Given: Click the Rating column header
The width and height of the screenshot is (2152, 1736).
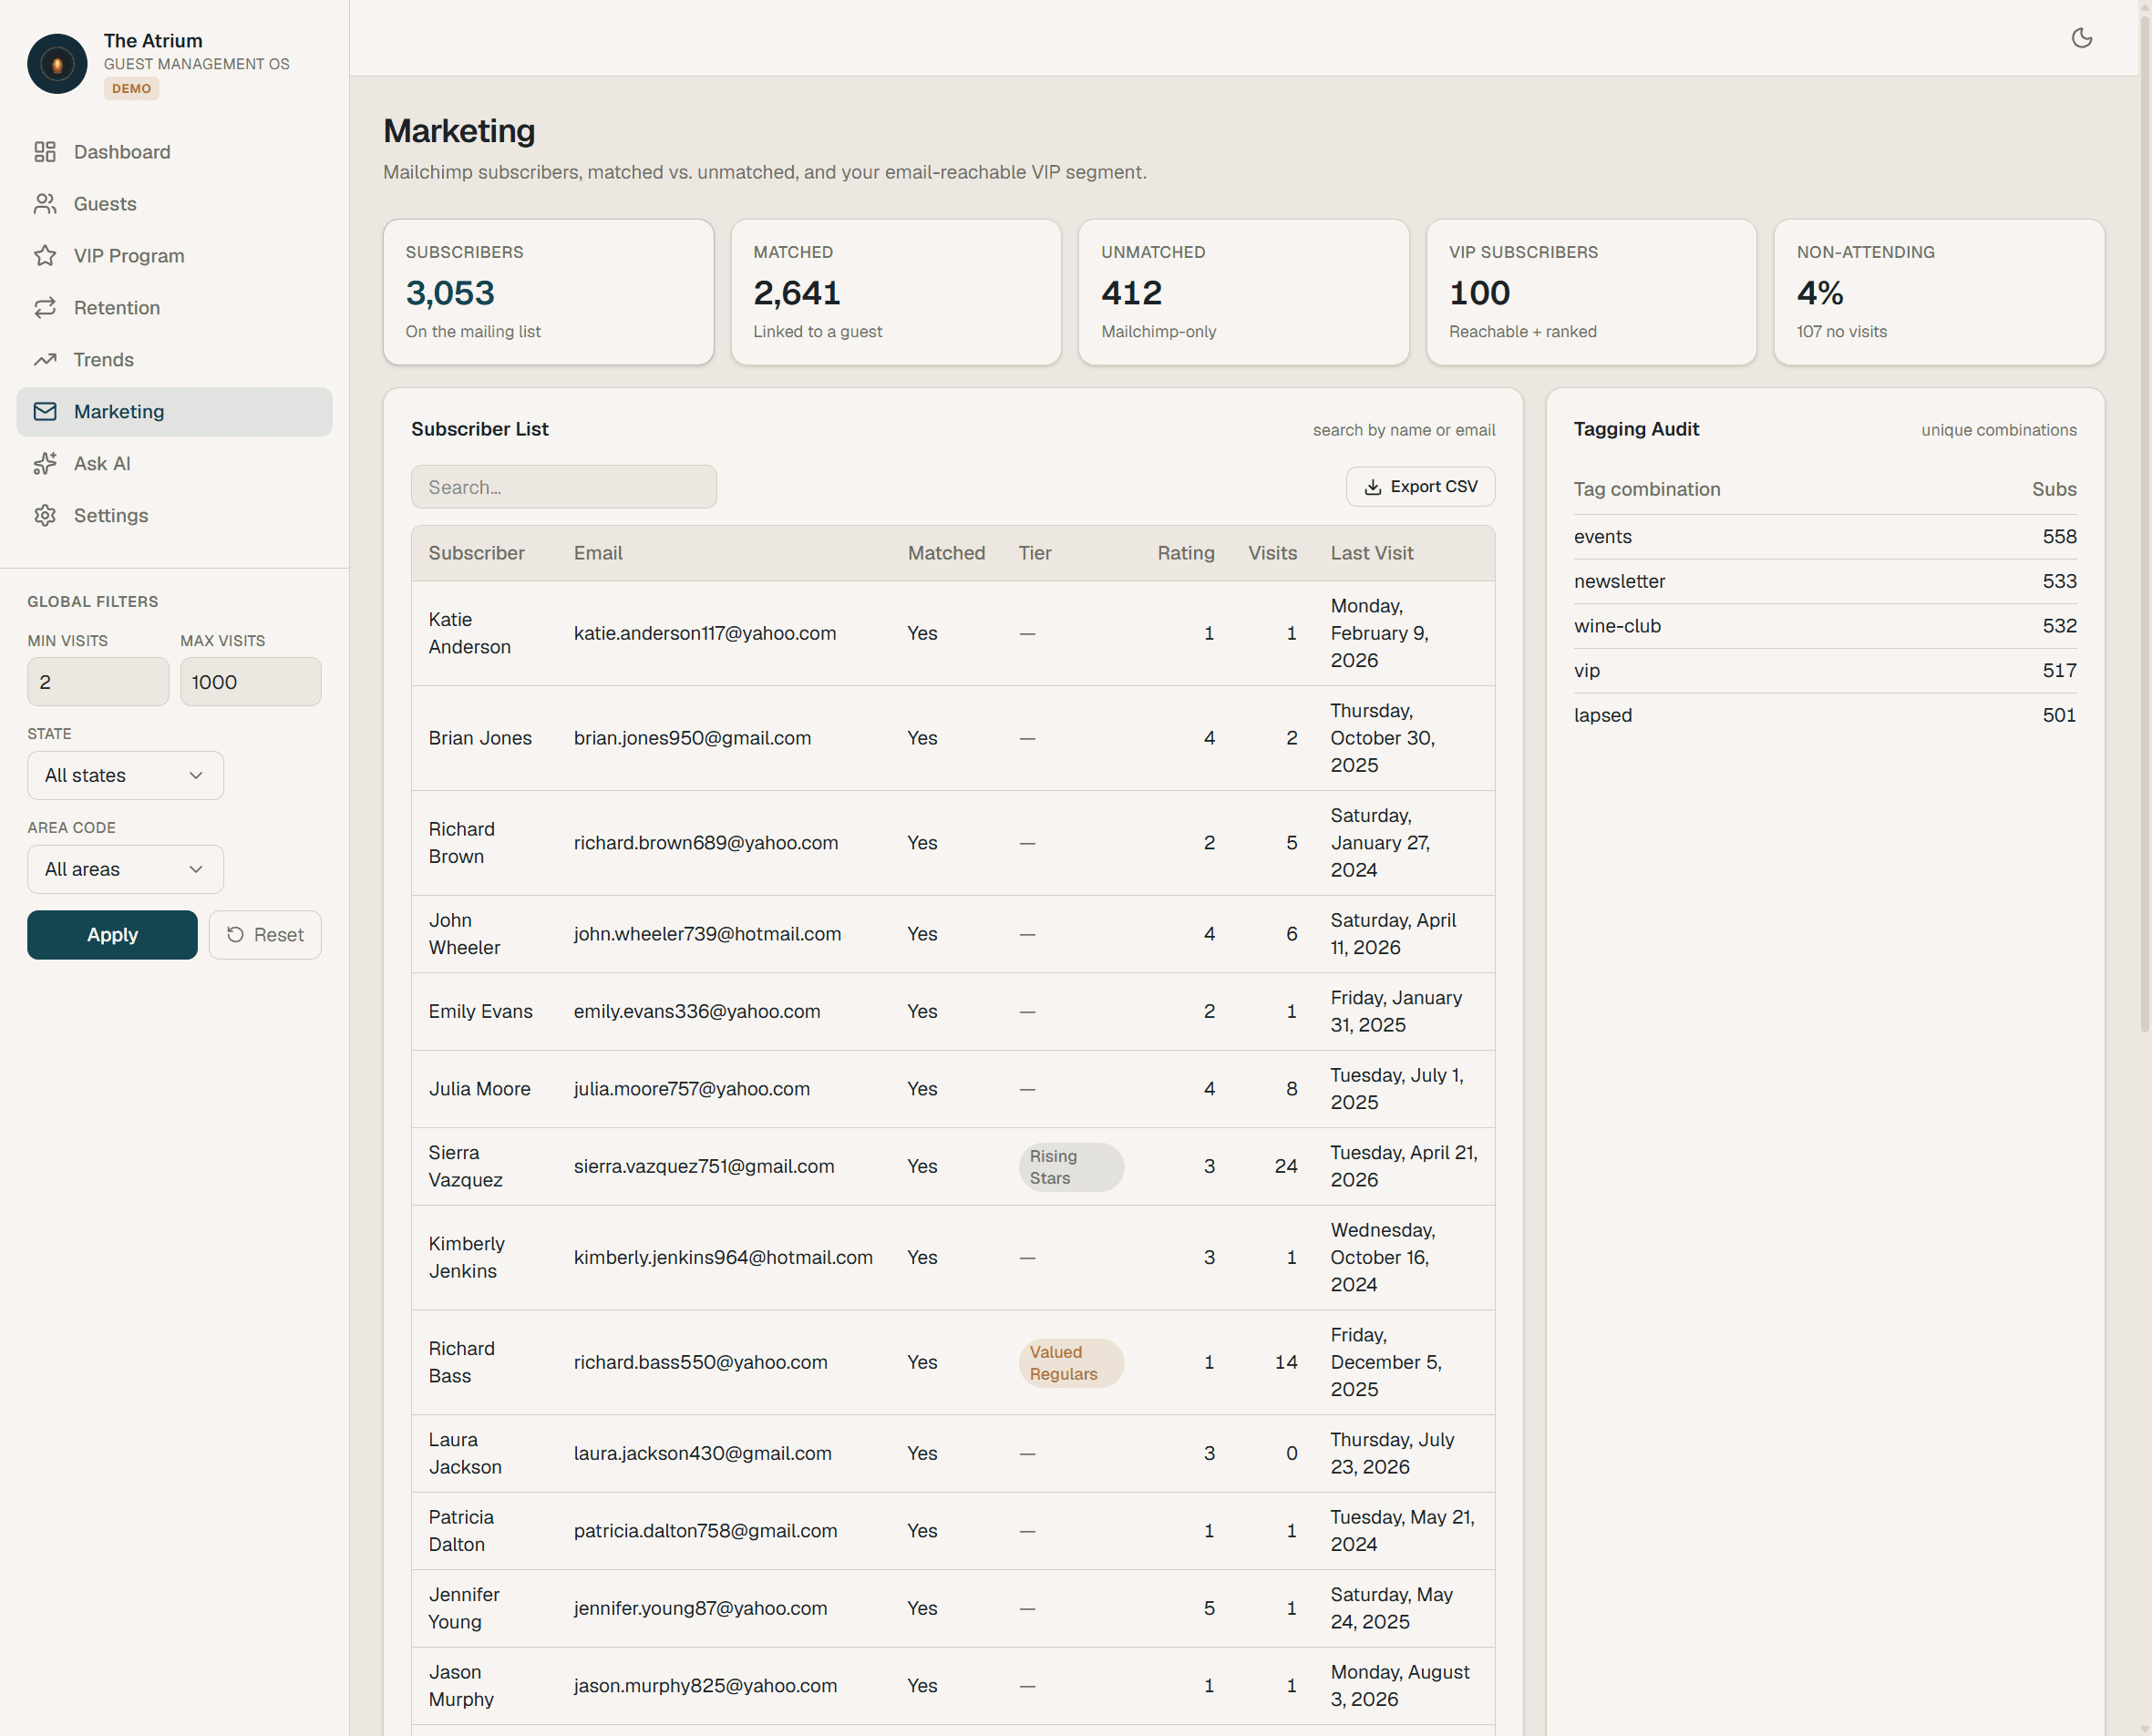Looking at the screenshot, I should click(x=1186, y=553).
